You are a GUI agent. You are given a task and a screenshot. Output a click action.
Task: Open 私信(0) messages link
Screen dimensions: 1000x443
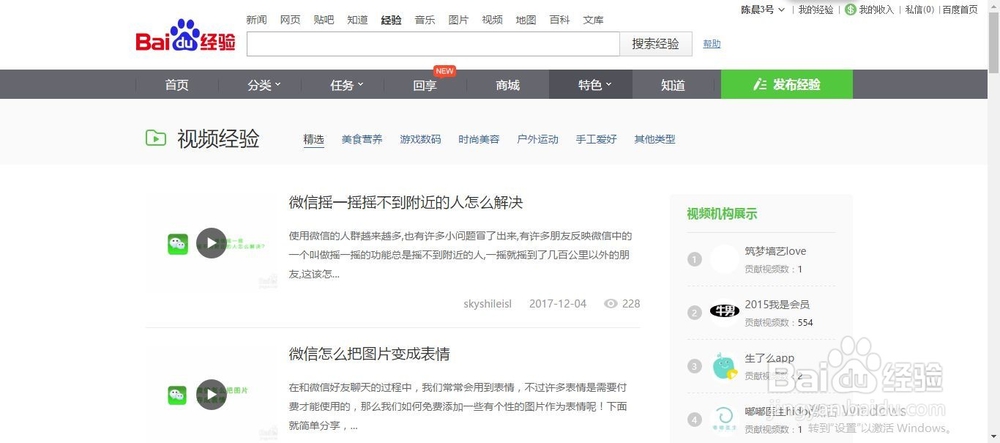(x=920, y=10)
